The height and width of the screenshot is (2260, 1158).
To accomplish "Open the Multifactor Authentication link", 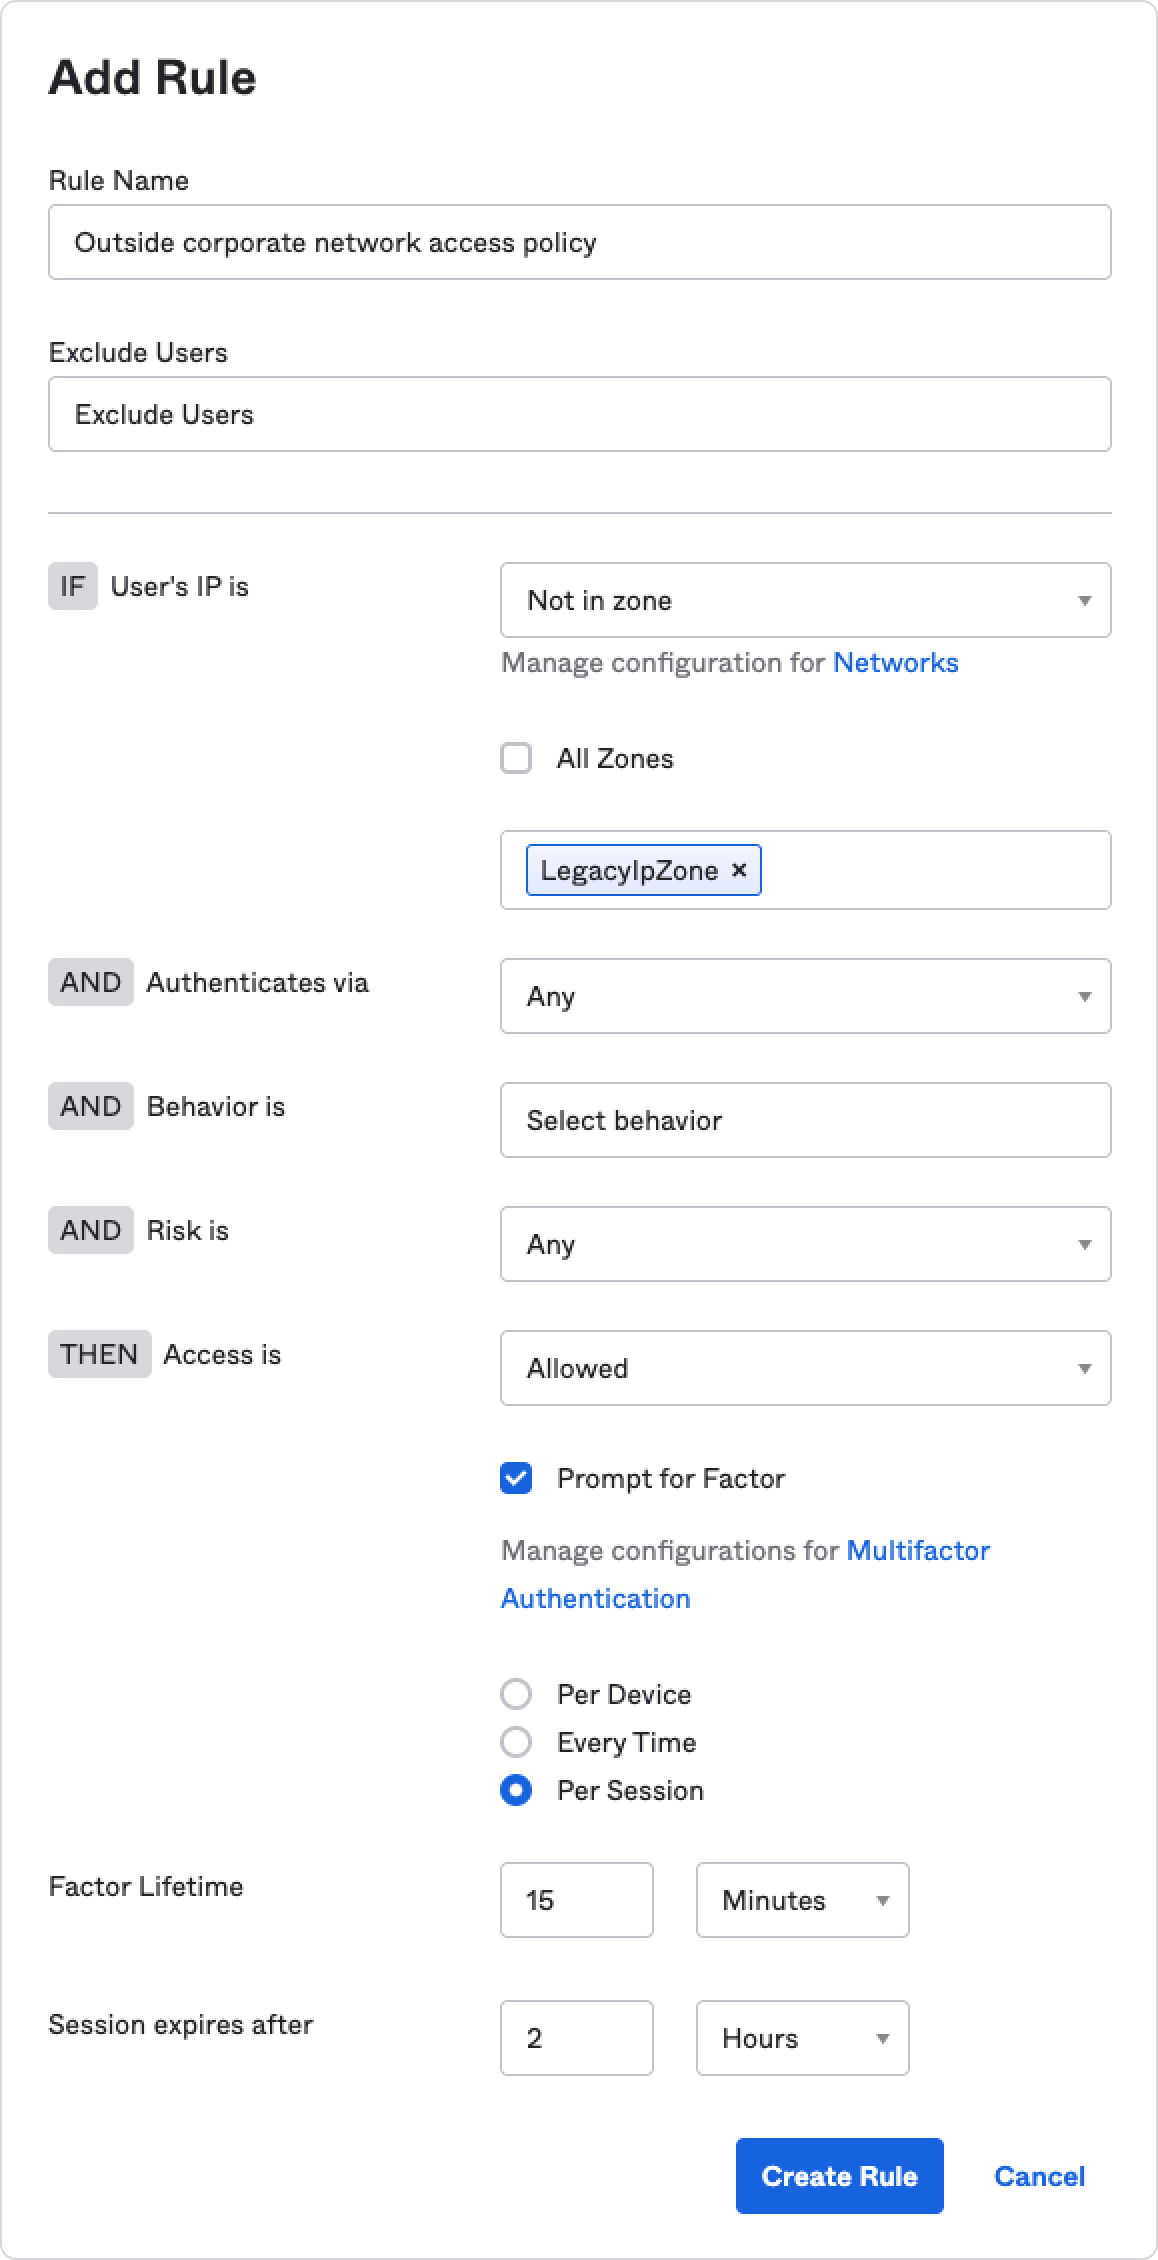I will click(x=917, y=1551).
